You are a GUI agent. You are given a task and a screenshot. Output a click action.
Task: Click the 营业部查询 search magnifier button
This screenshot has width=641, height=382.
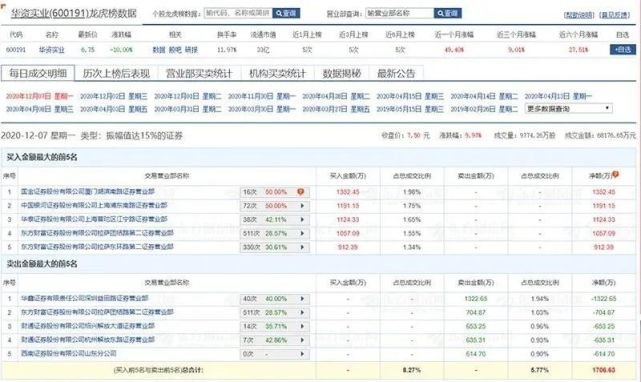tap(448, 13)
